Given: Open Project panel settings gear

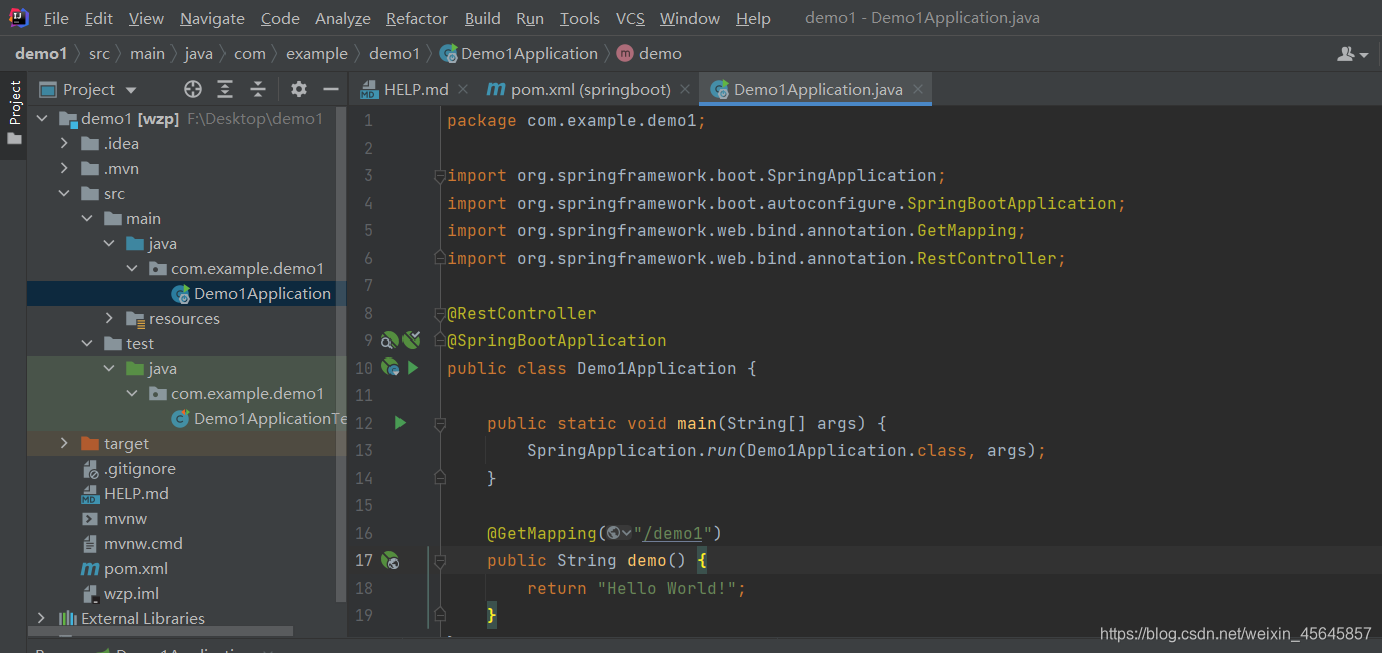Looking at the screenshot, I should coord(298,89).
